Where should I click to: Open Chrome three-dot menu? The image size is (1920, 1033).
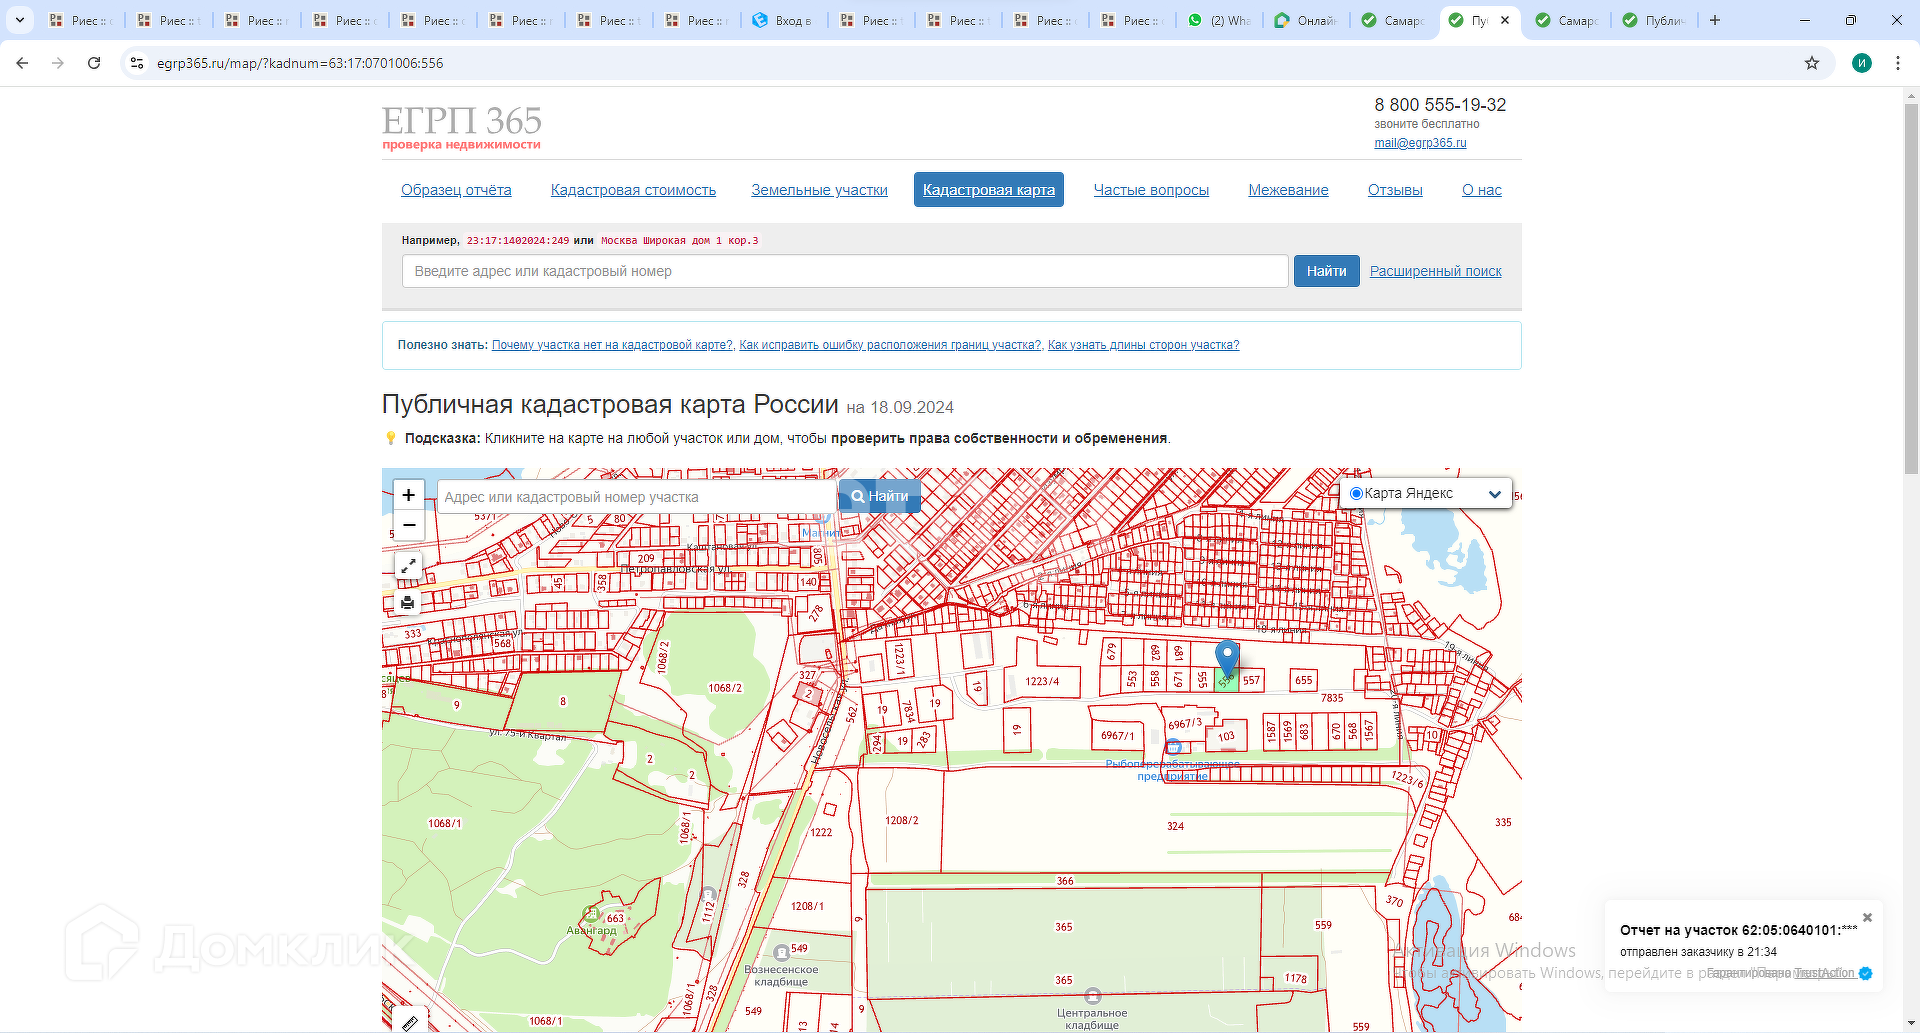[1898, 63]
